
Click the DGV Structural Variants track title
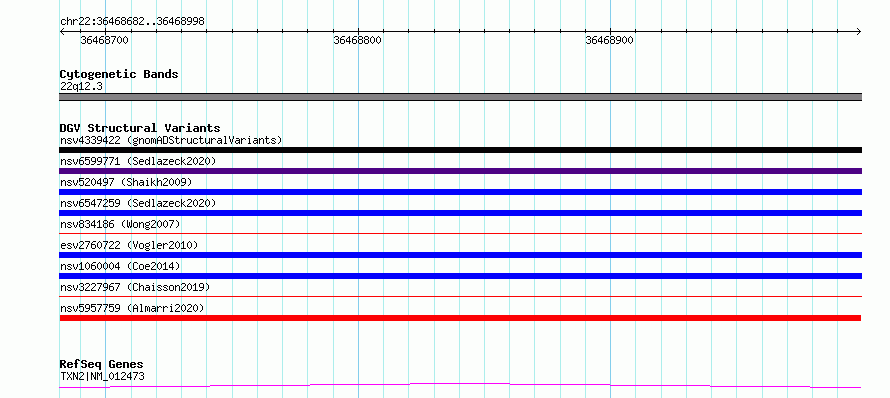(x=140, y=128)
